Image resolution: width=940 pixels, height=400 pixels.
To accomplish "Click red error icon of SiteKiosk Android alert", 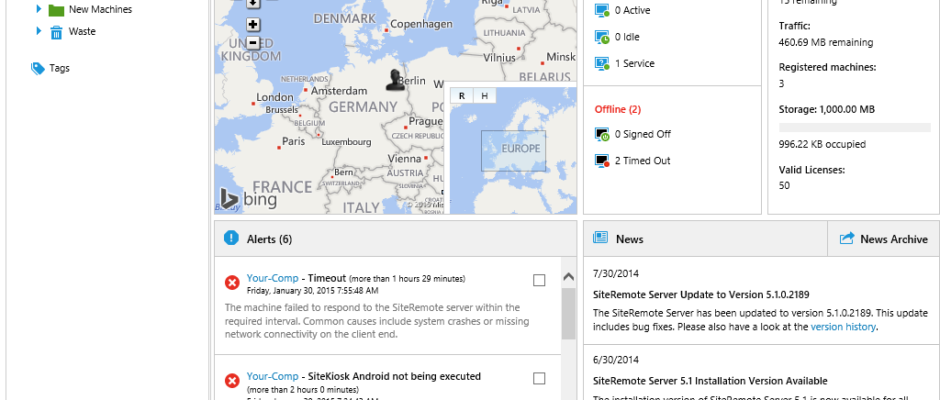I will 232,380.
